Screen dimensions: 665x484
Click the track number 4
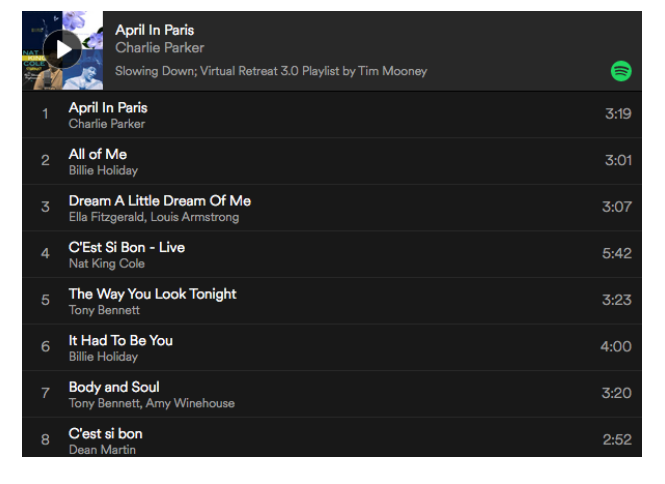[45, 254]
